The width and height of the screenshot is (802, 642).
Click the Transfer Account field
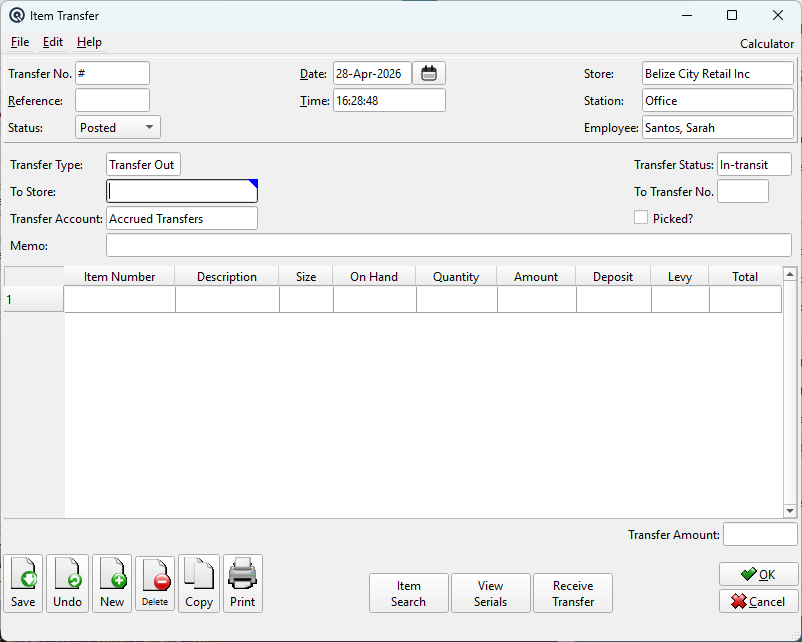(182, 218)
